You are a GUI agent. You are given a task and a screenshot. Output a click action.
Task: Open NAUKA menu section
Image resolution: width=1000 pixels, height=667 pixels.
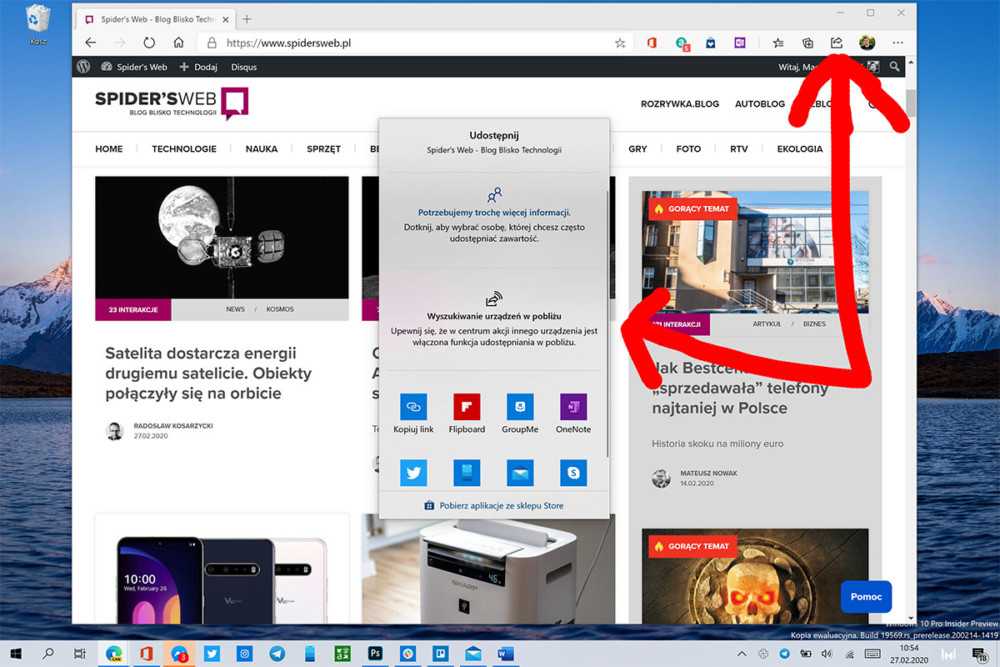261,149
